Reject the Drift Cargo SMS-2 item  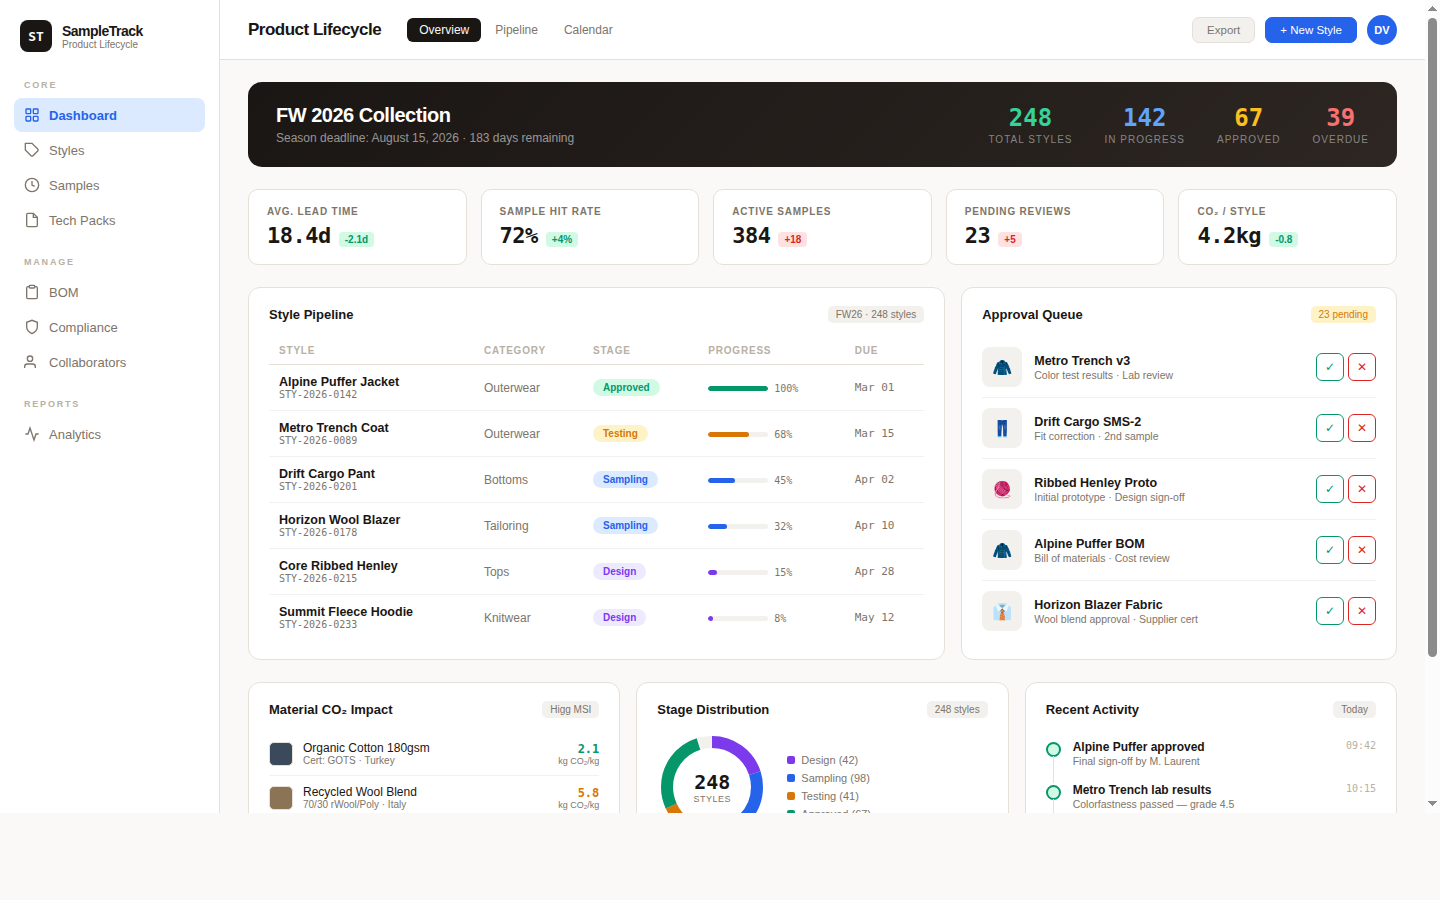tap(1362, 428)
